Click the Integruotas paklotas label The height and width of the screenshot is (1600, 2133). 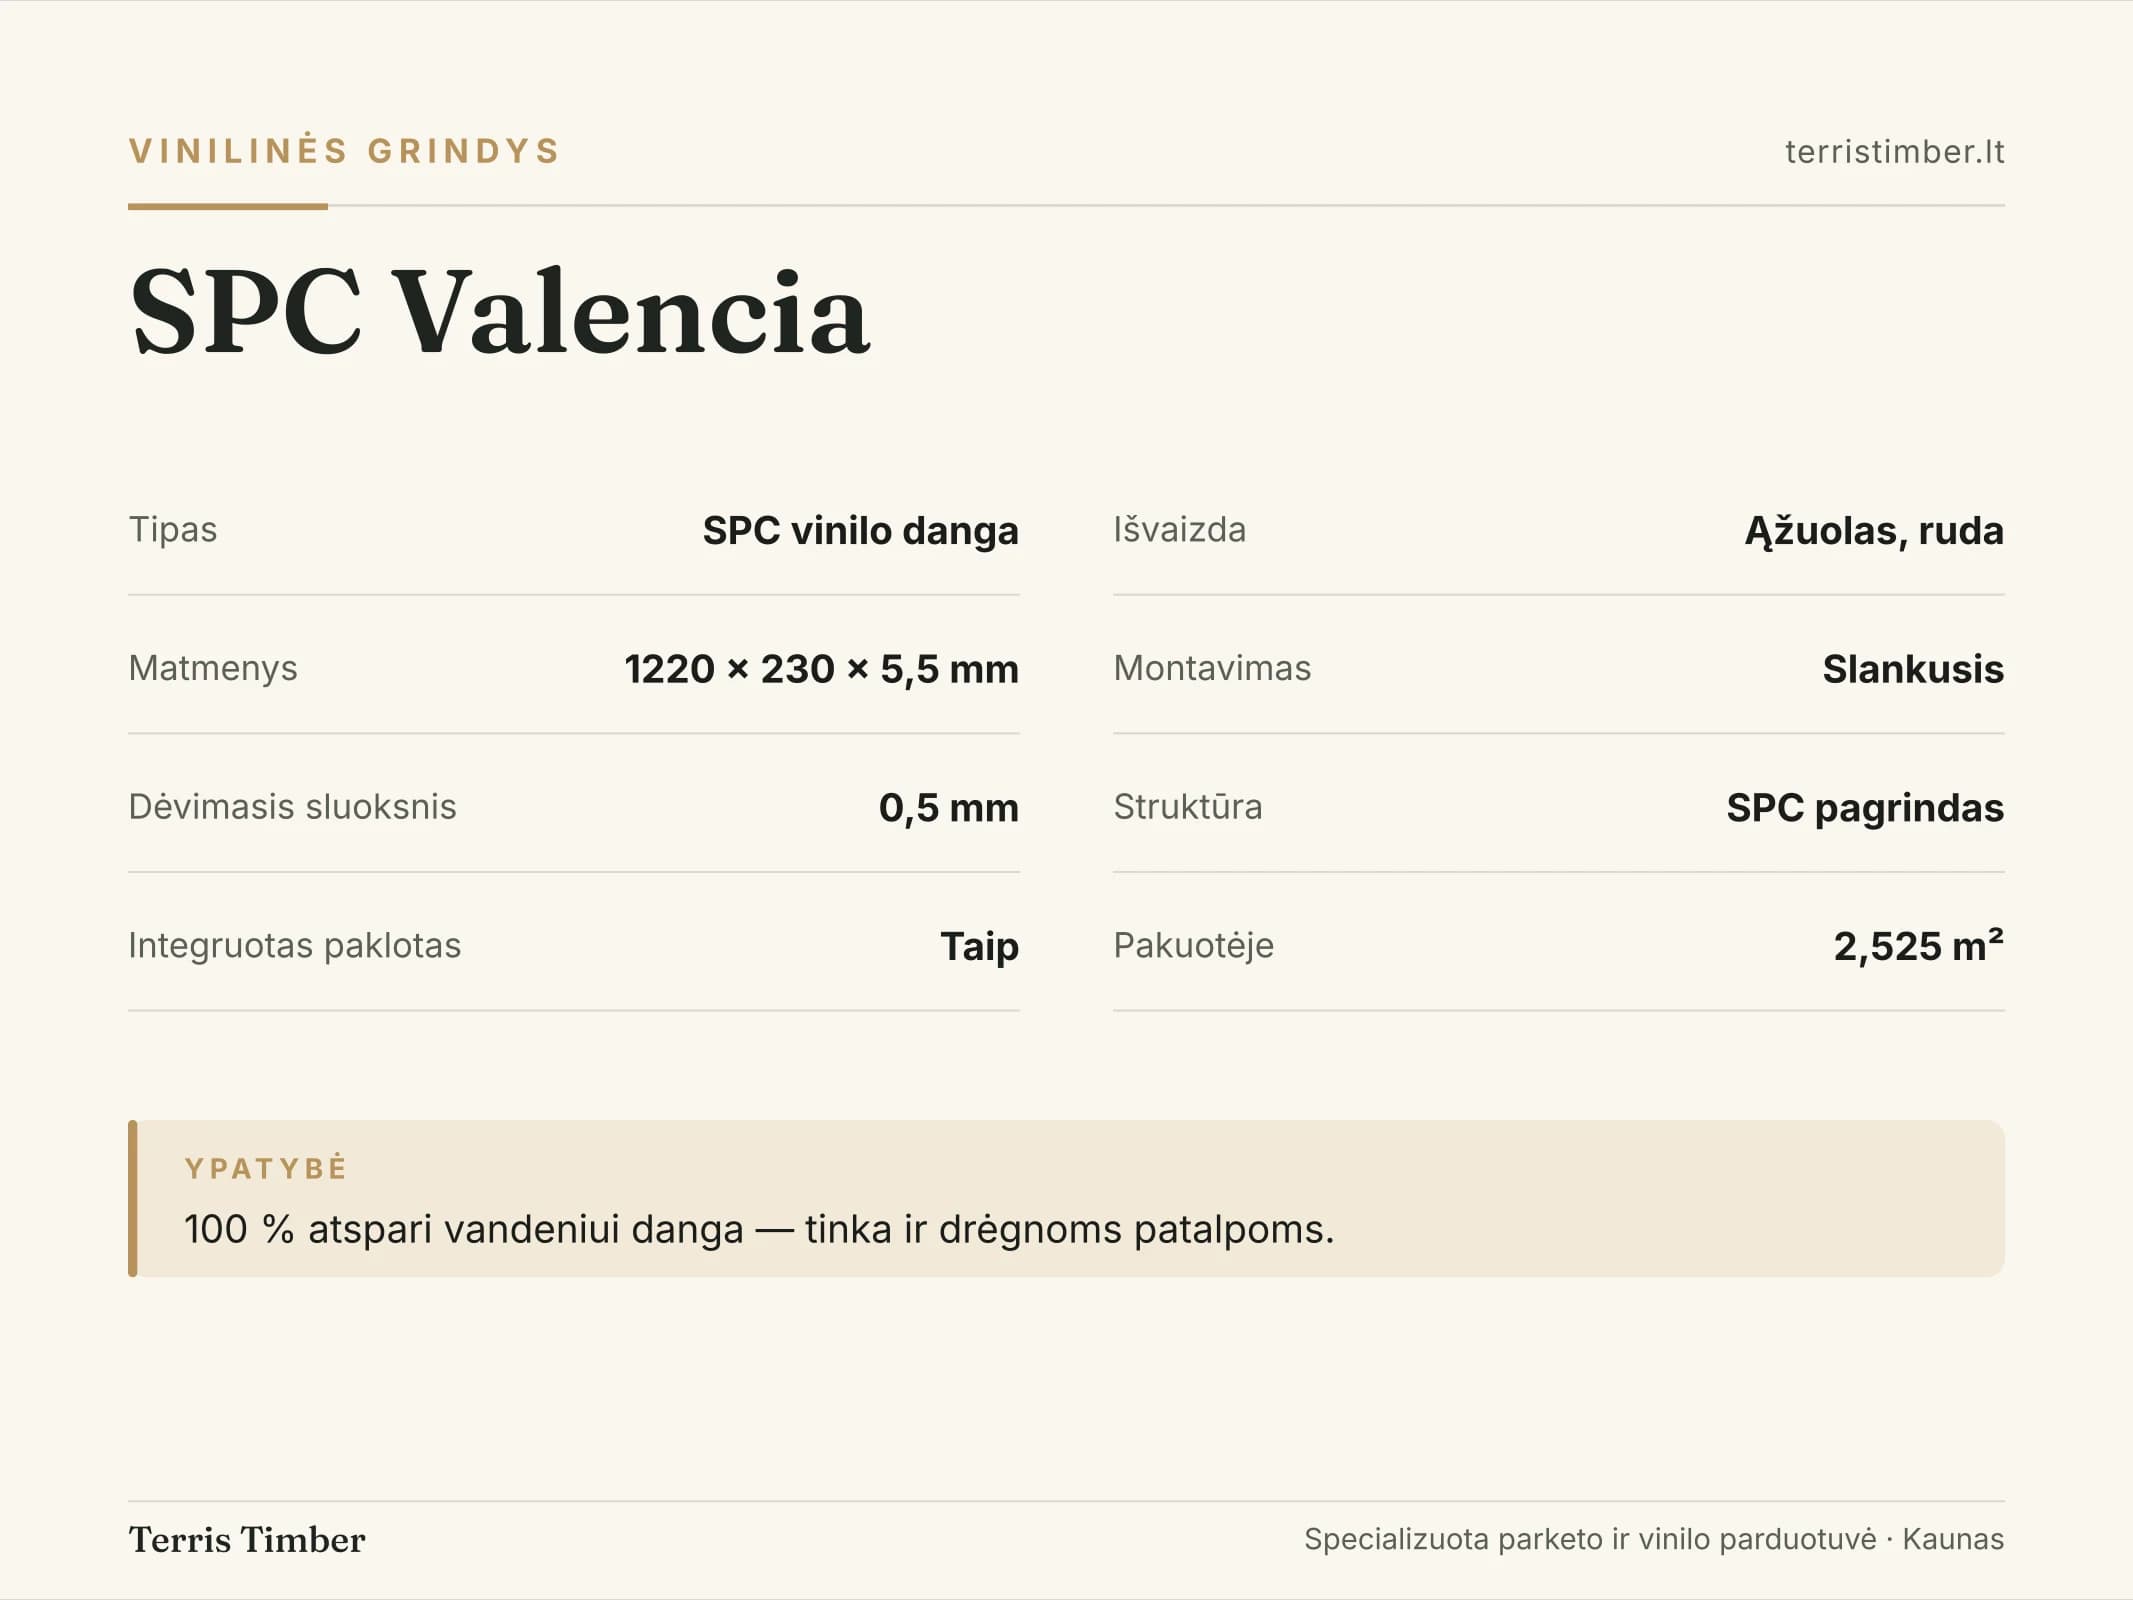pyautogui.click(x=295, y=945)
